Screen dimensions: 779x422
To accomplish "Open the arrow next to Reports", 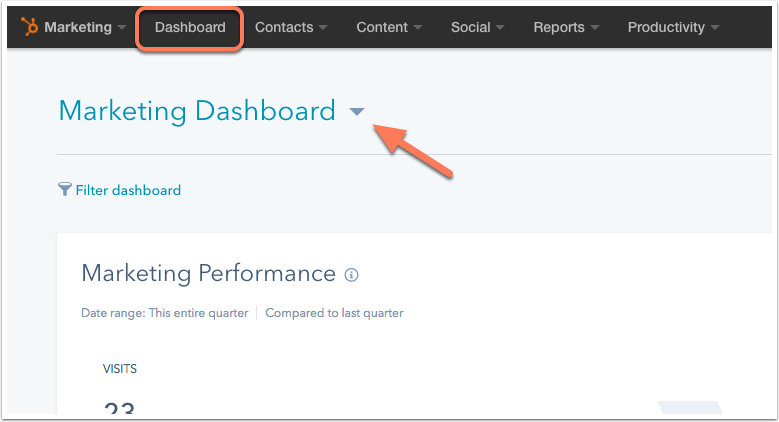I will coord(594,28).
